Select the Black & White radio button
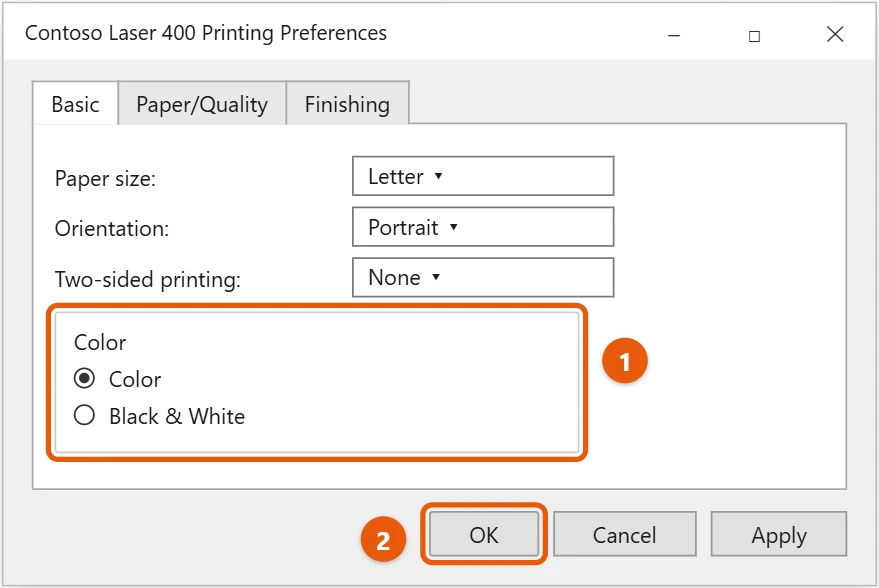The height and width of the screenshot is (588, 879). click(84, 415)
